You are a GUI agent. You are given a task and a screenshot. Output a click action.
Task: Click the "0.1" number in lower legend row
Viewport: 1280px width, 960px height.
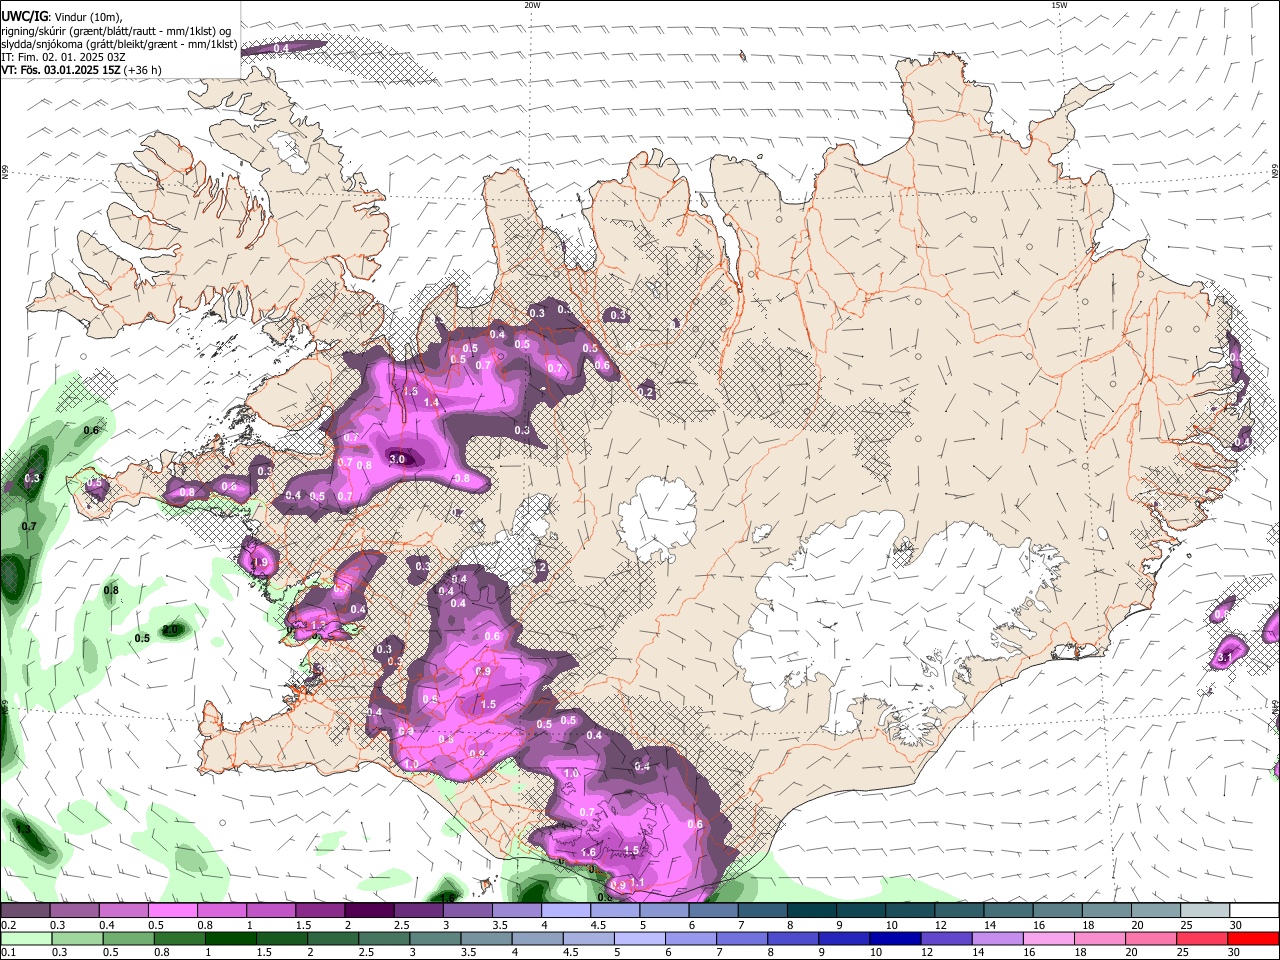click(x=7, y=952)
